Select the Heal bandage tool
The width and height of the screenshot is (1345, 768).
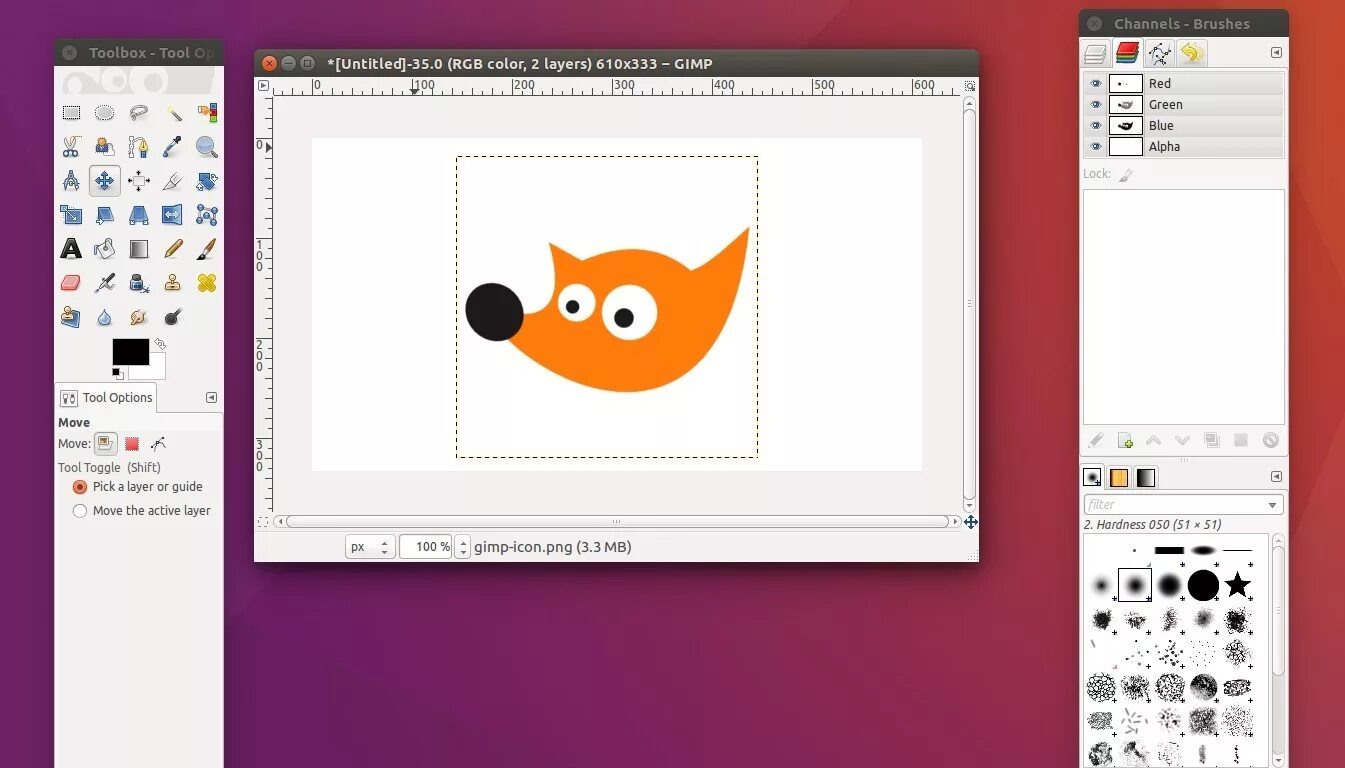207,283
